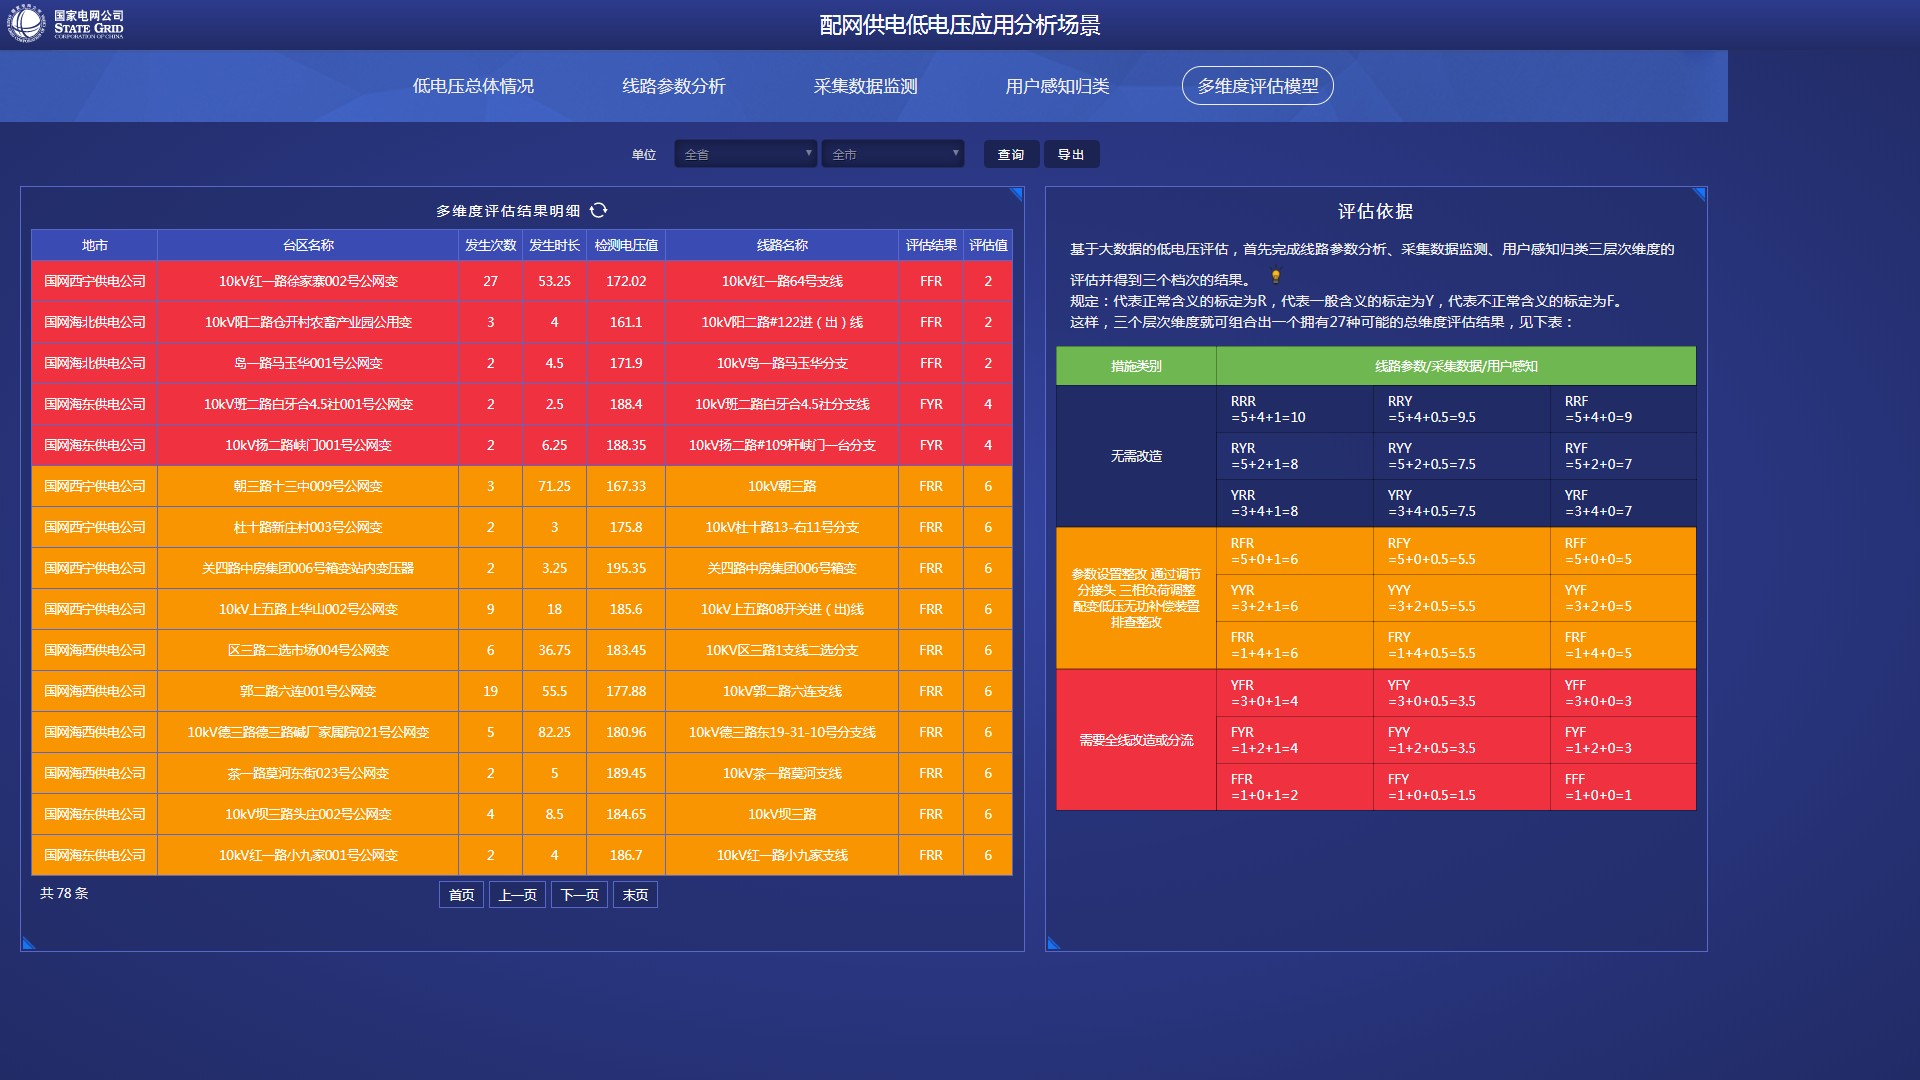1920x1080 pixels.
Task: Click the red 需要全线改造或分流 category cell
Action: (1136, 740)
